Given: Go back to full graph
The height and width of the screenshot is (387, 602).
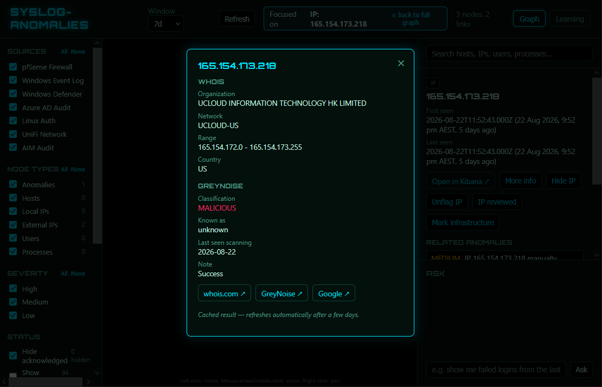Looking at the screenshot, I should pyautogui.click(x=410, y=19).
